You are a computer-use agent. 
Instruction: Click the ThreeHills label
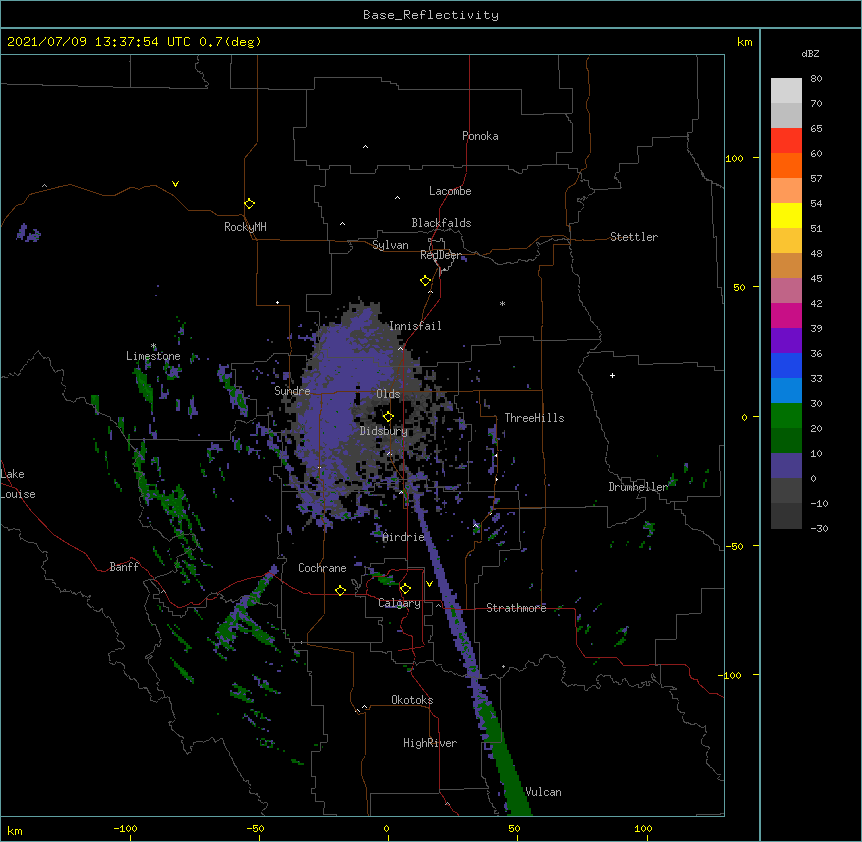point(534,418)
